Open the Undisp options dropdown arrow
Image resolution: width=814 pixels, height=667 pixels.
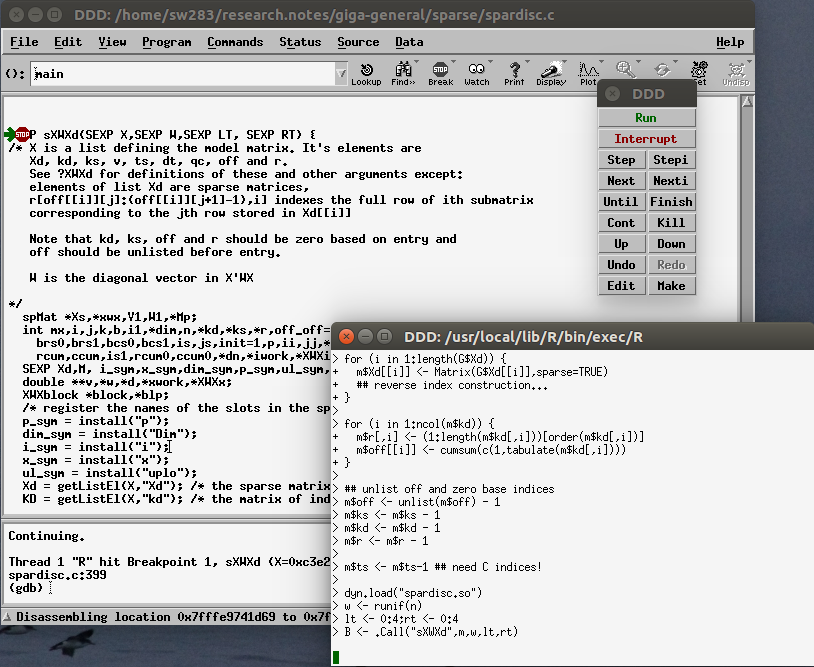click(x=749, y=62)
